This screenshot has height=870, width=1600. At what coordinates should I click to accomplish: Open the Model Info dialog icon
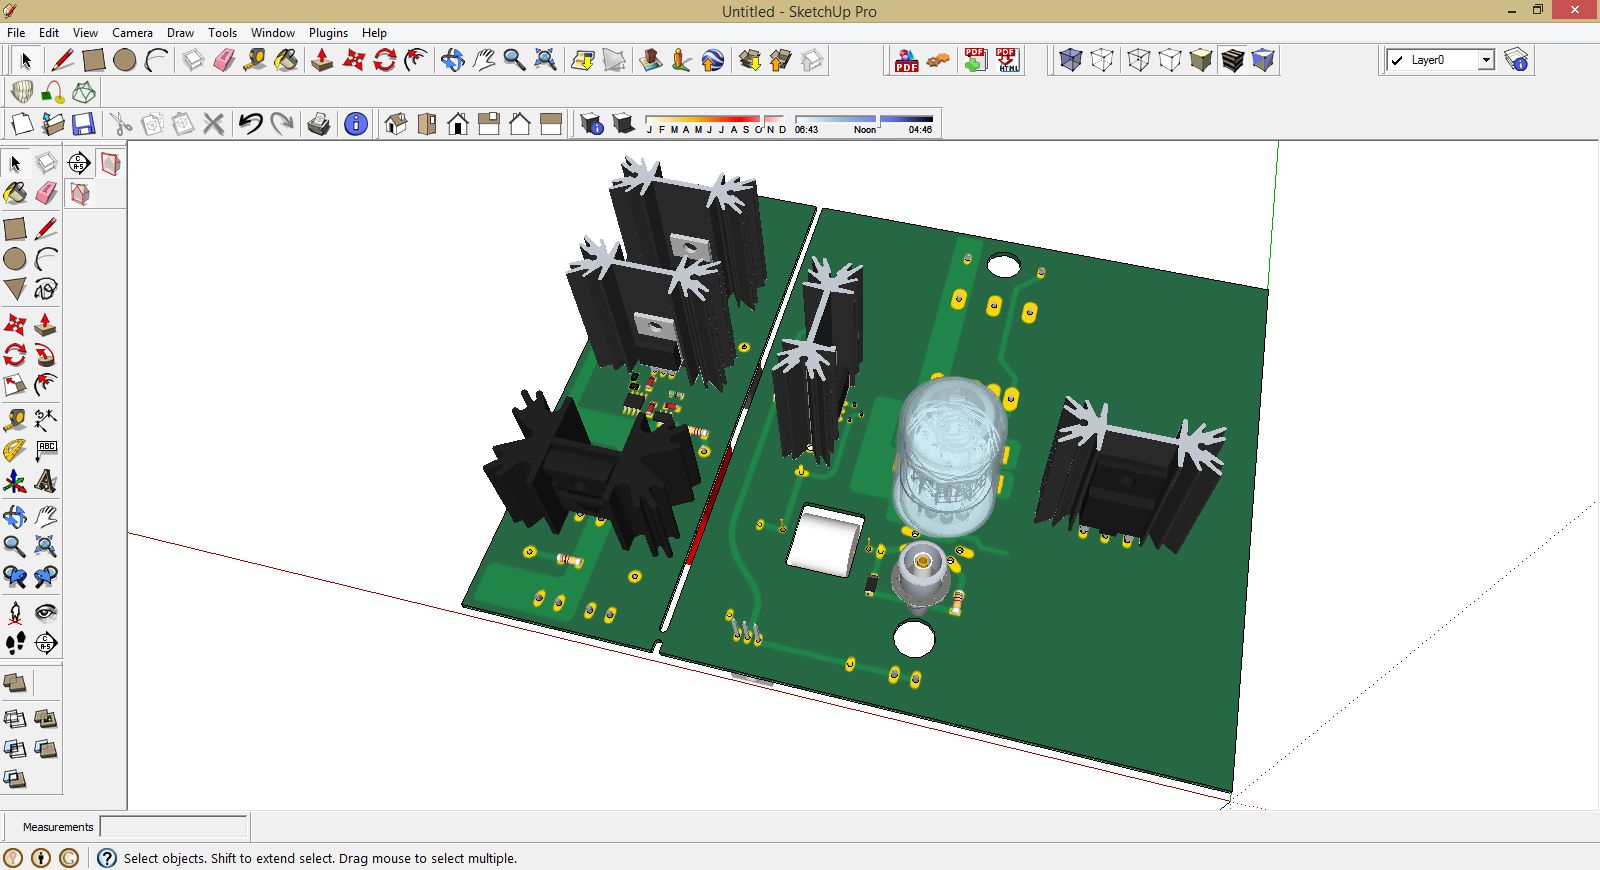click(355, 124)
